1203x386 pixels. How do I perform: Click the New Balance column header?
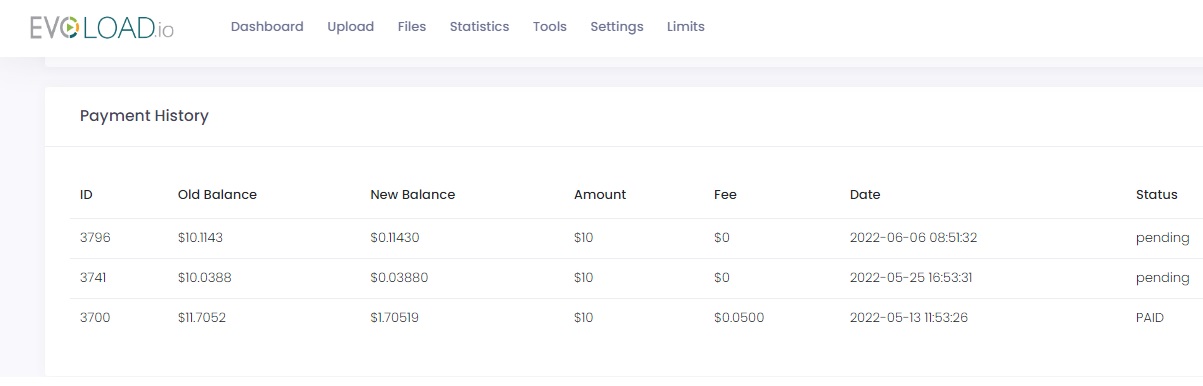pos(412,195)
